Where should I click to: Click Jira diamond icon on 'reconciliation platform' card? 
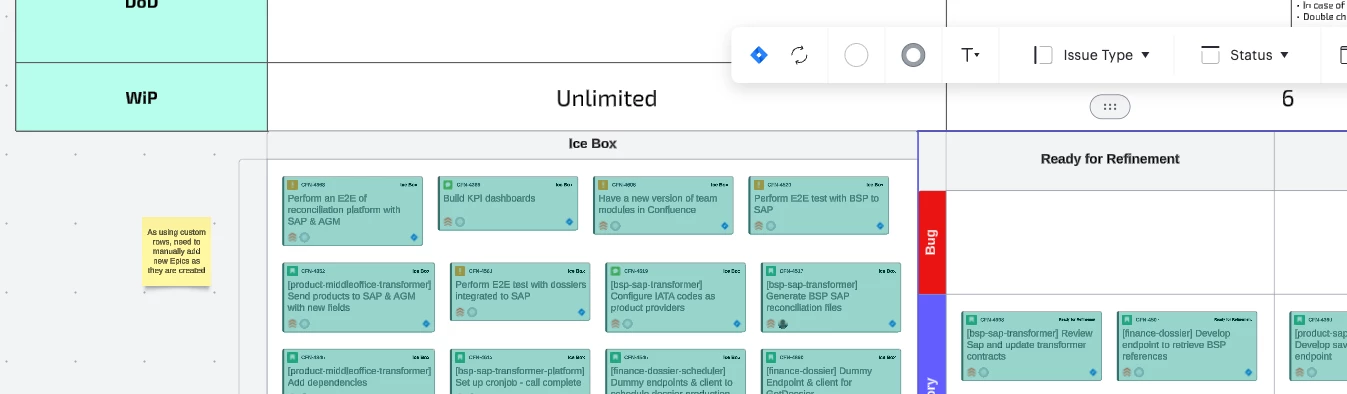tap(414, 237)
